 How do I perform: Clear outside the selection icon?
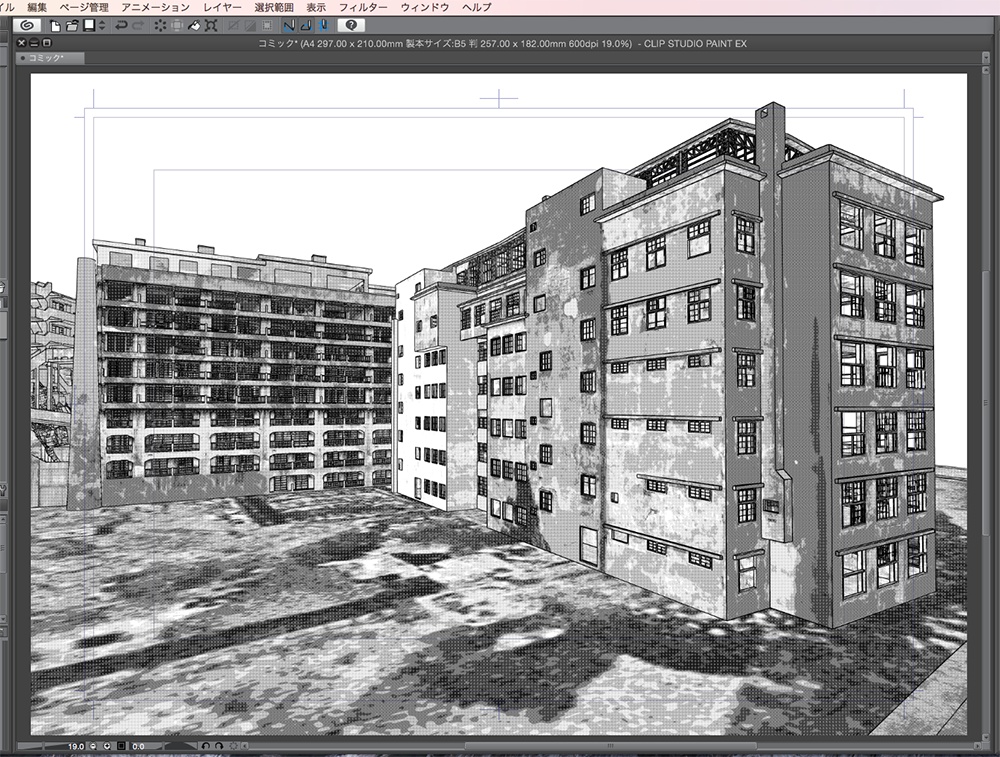[177, 26]
